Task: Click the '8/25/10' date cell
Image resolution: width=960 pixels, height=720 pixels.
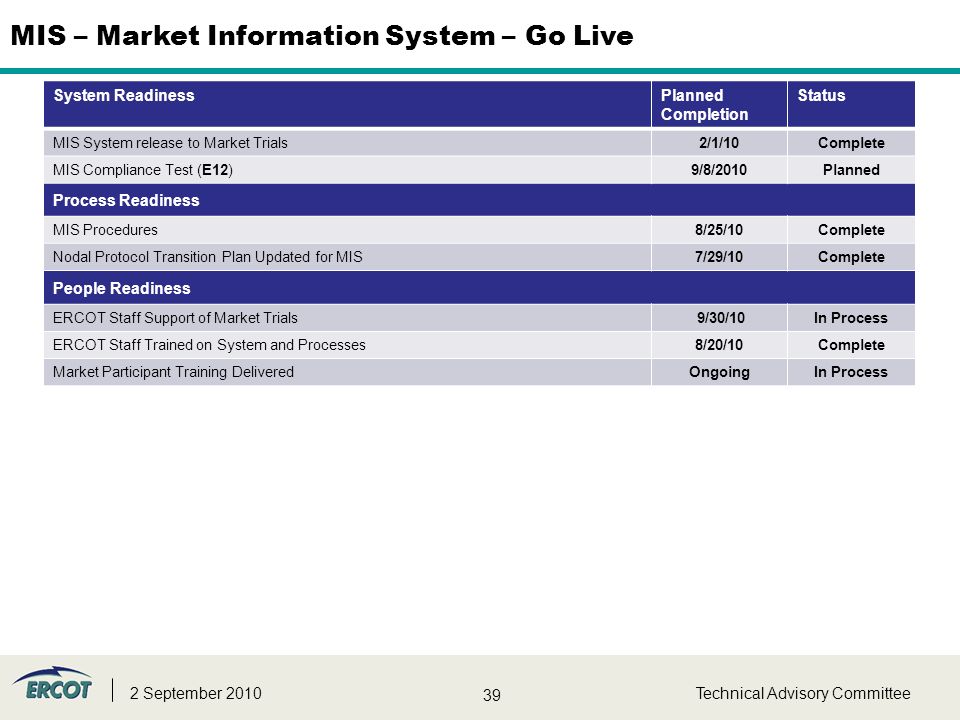Action: pyautogui.click(x=719, y=230)
